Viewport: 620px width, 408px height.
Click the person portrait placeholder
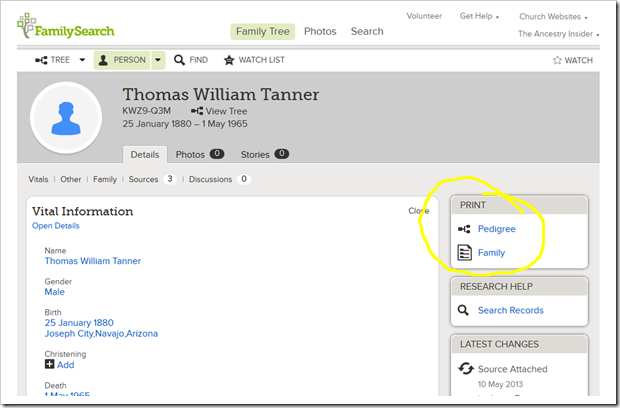66,118
